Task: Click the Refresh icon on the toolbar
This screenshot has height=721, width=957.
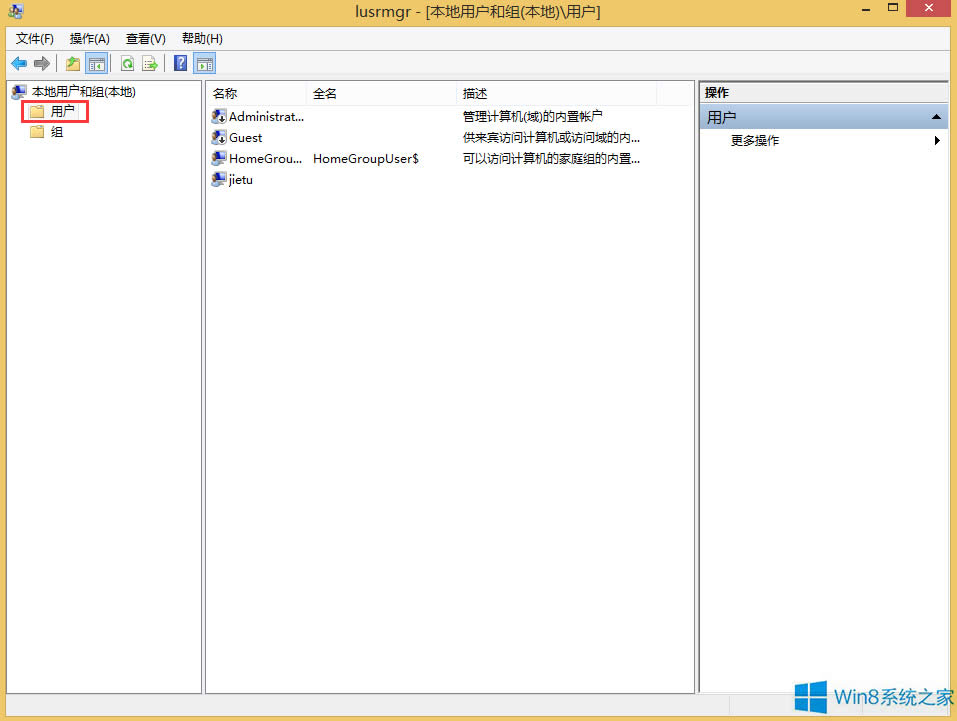Action: coord(128,63)
